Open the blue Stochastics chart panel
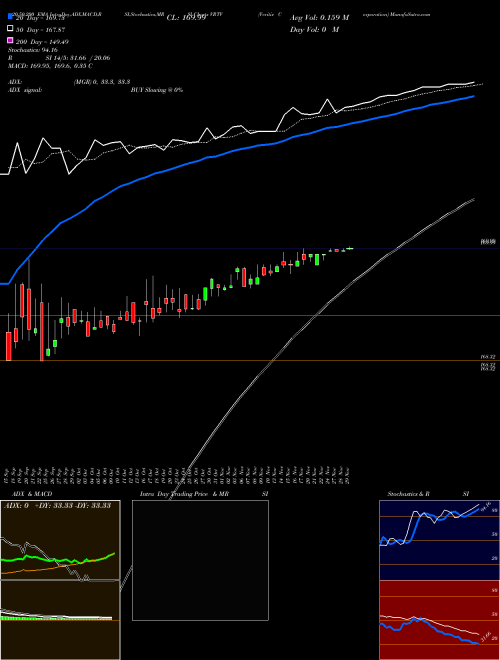The image size is (500, 660). point(439,540)
